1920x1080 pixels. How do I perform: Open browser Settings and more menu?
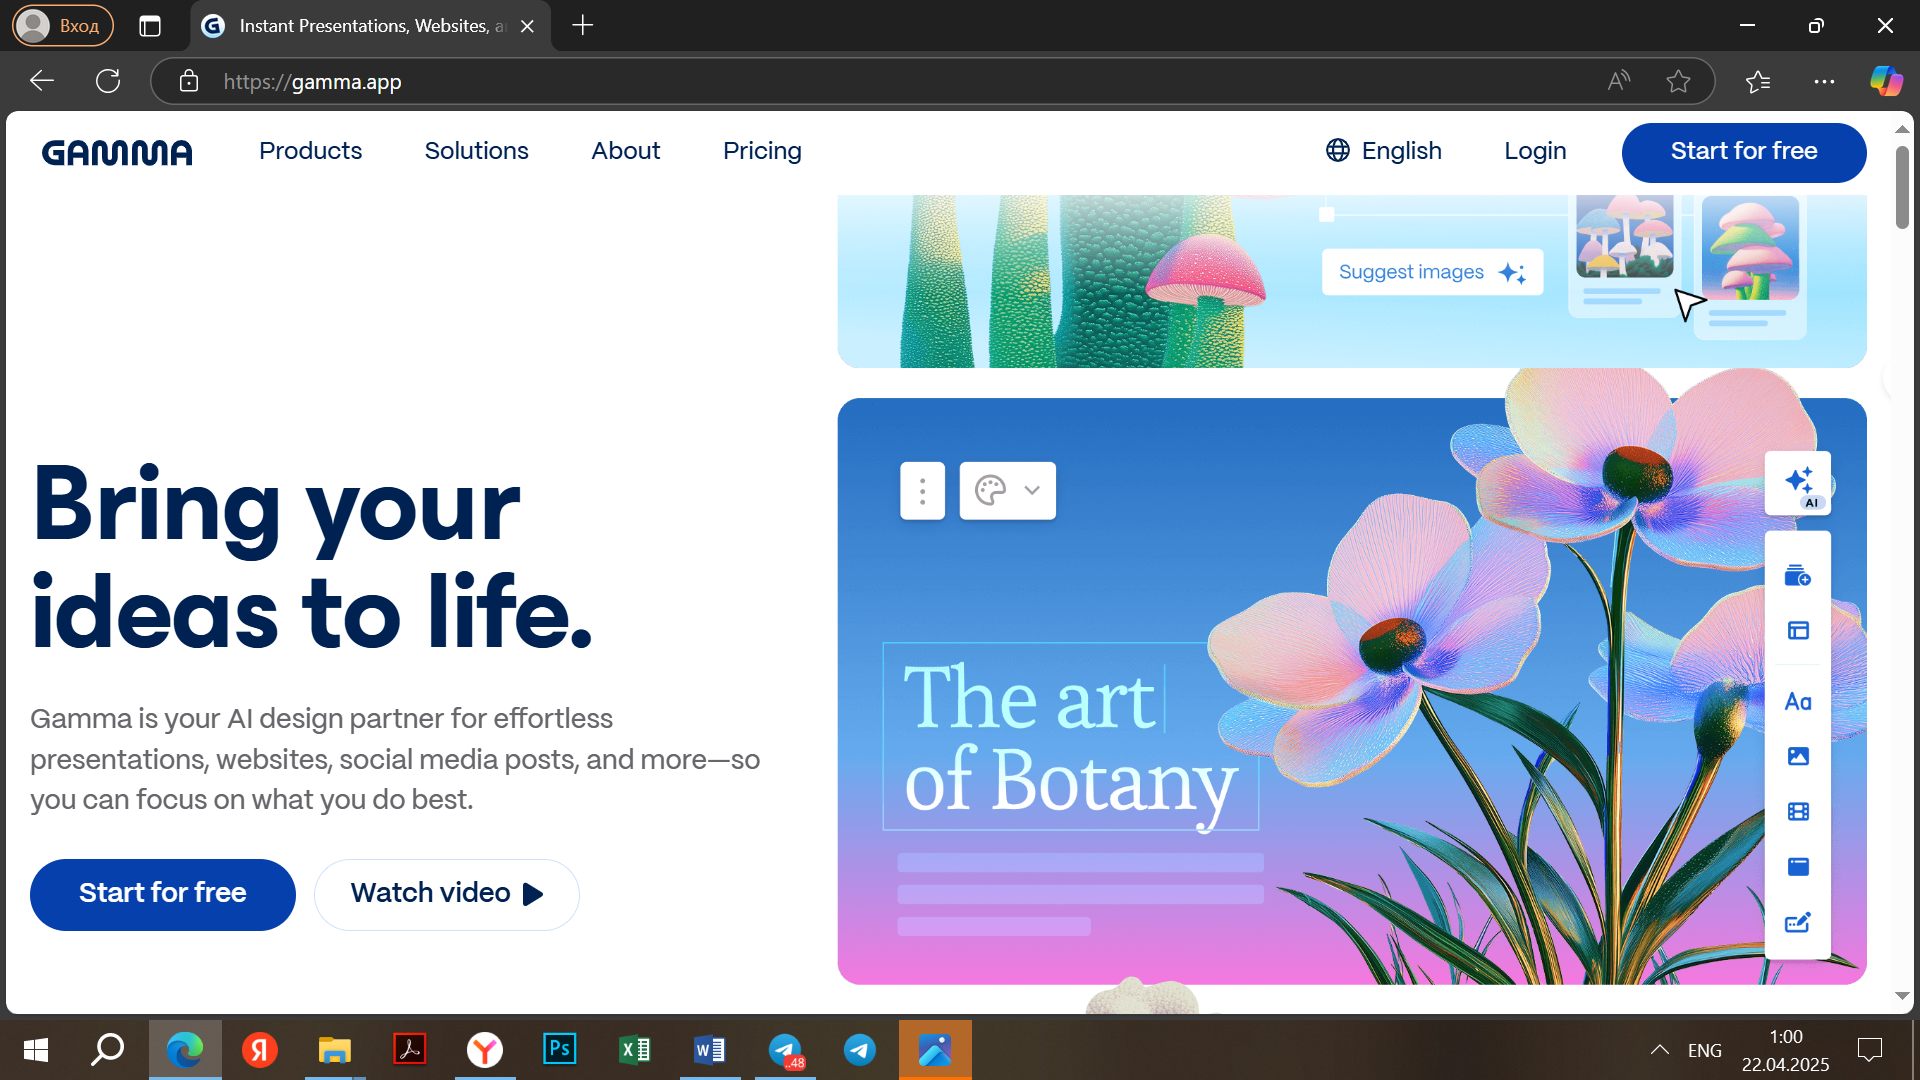pyautogui.click(x=1824, y=81)
